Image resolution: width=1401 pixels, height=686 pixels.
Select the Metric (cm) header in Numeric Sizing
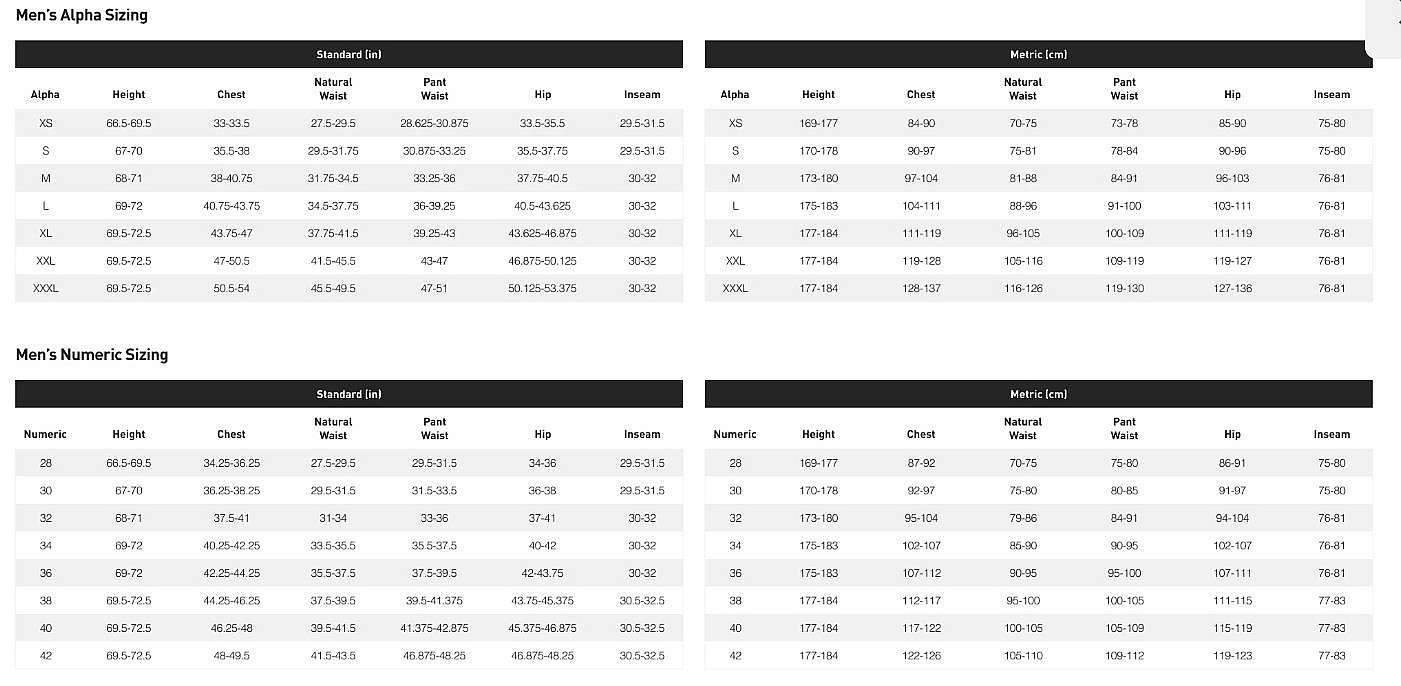click(1038, 394)
